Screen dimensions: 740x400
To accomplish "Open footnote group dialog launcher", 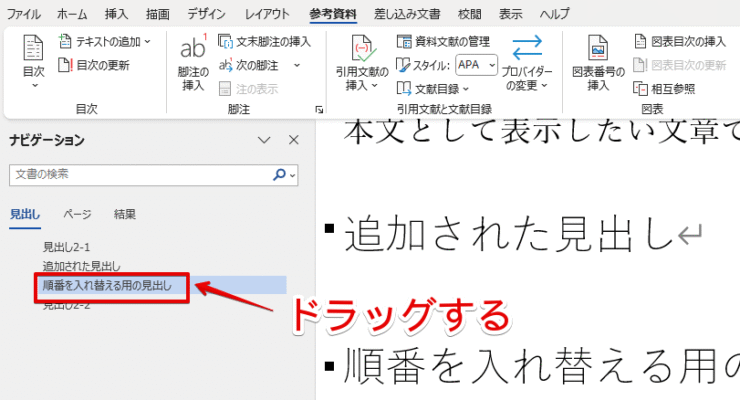I will [319, 109].
